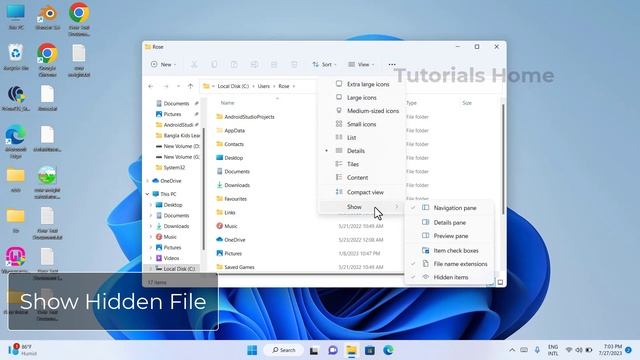Image resolution: width=640 pixels, height=360 pixels.
Task: Collapse This PC in navigation pane
Action: (147, 194)
